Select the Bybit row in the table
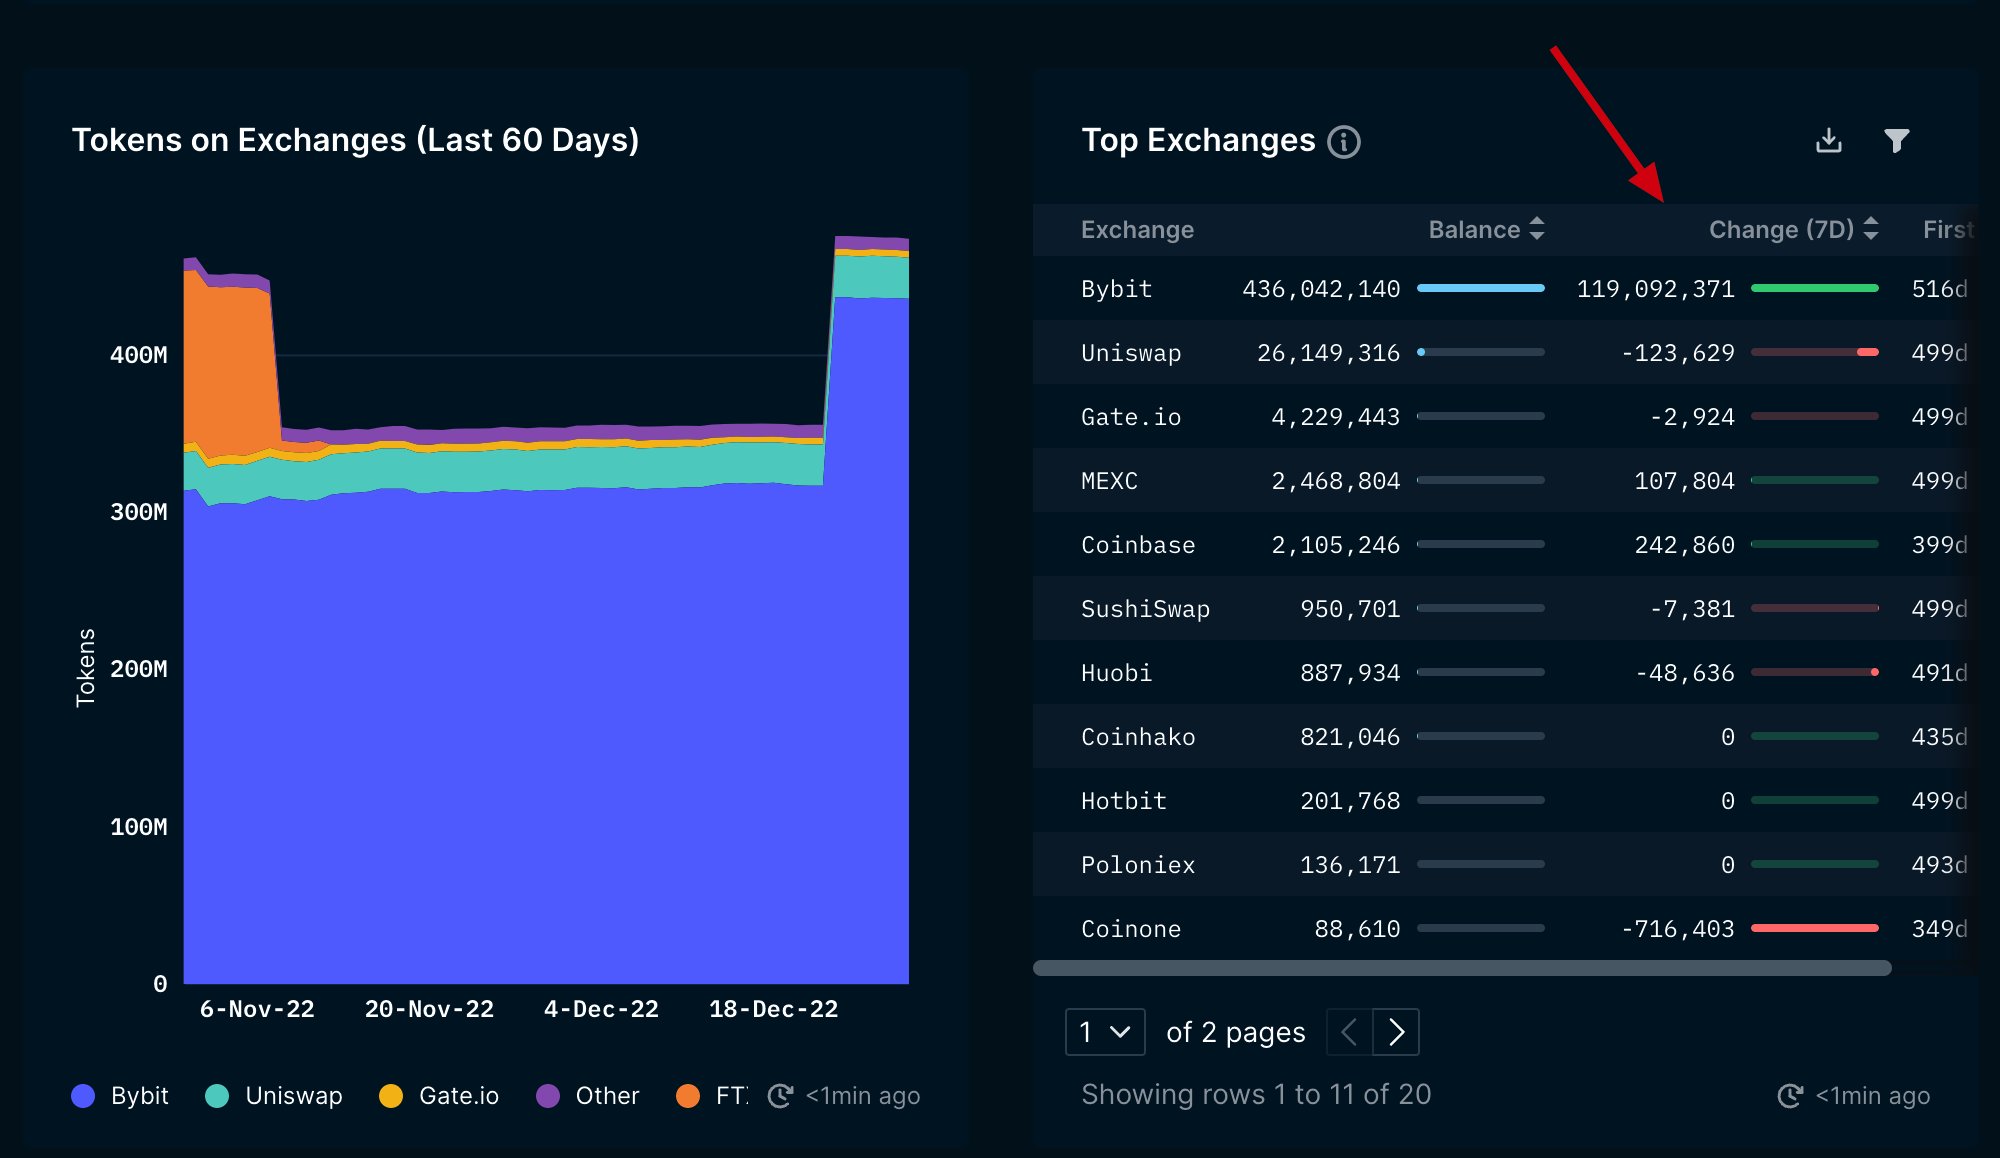The width and height of the screenshot is (2000, 1158). (x=1116, y=288)
